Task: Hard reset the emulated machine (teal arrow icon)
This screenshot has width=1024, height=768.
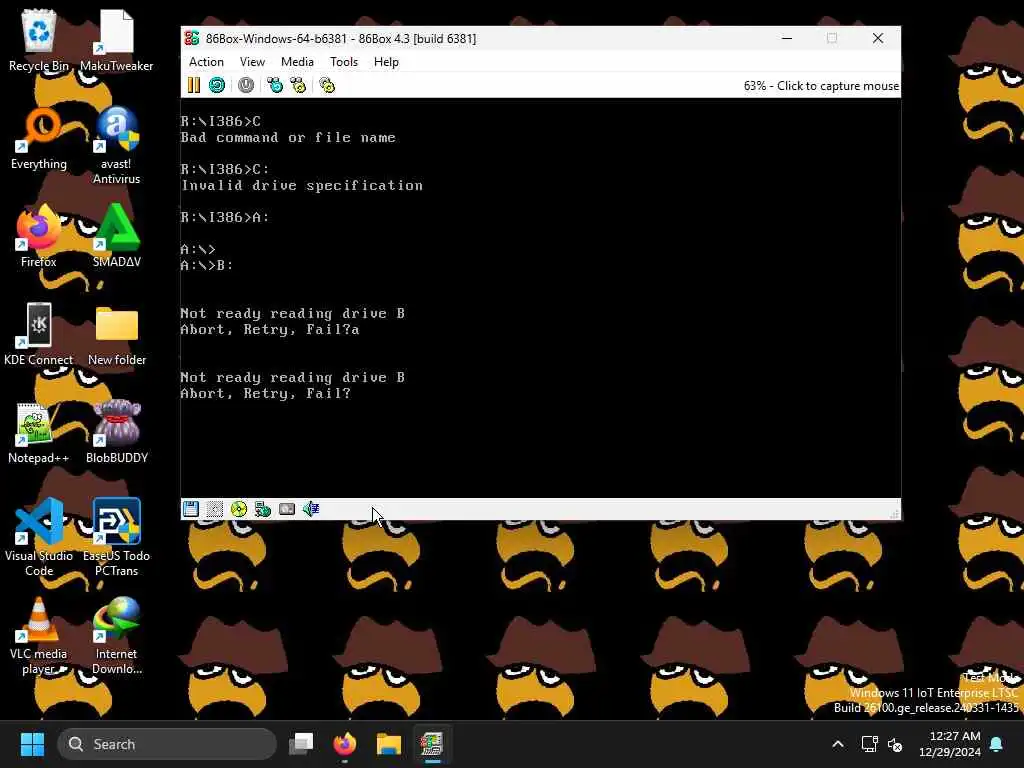Action: [217, 85]
